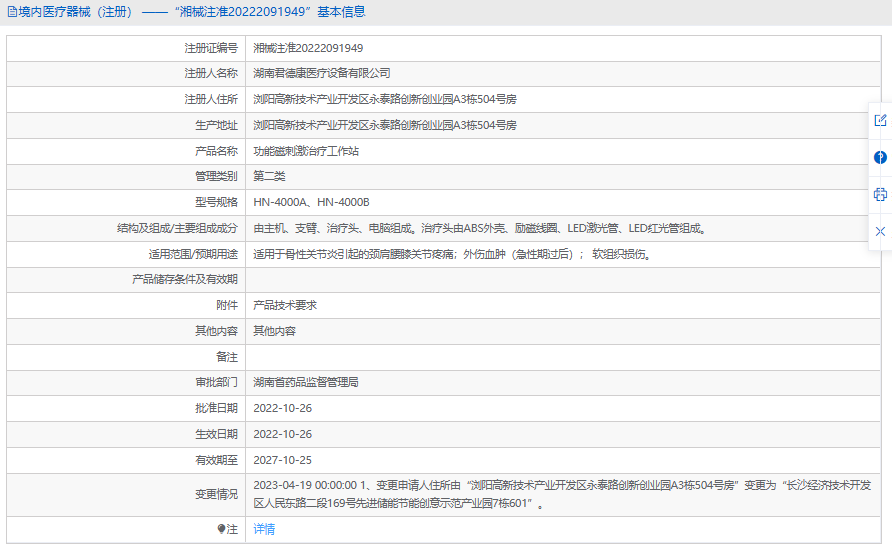Open the 详情 link

pyautogui.click(x=264, y=529)
